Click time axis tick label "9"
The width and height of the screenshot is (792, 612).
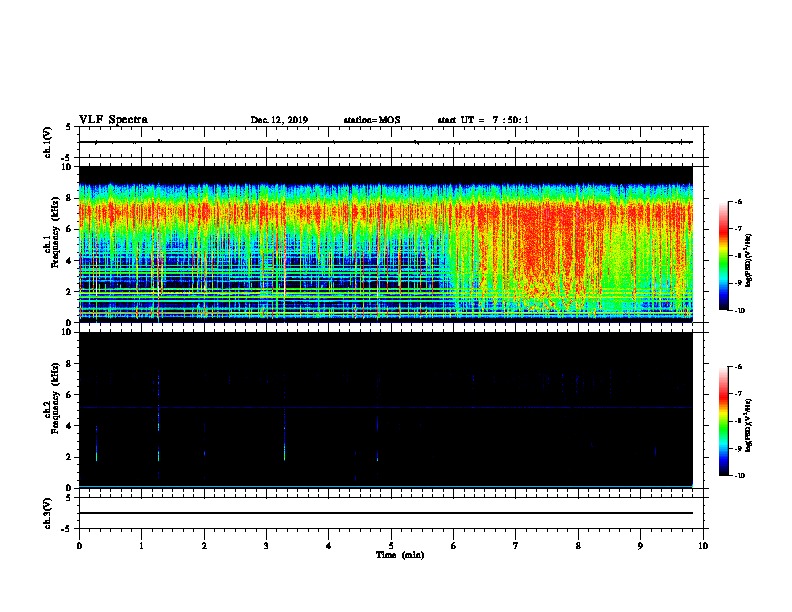pos(640,546)
